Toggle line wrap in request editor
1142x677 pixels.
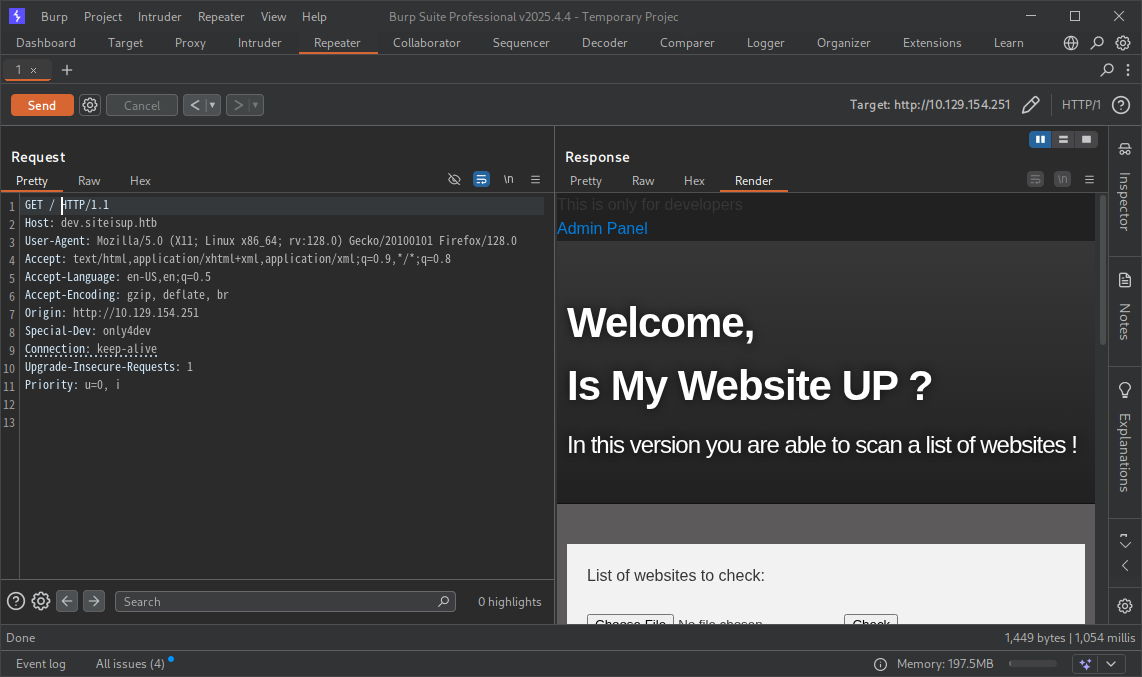[481, 180]
